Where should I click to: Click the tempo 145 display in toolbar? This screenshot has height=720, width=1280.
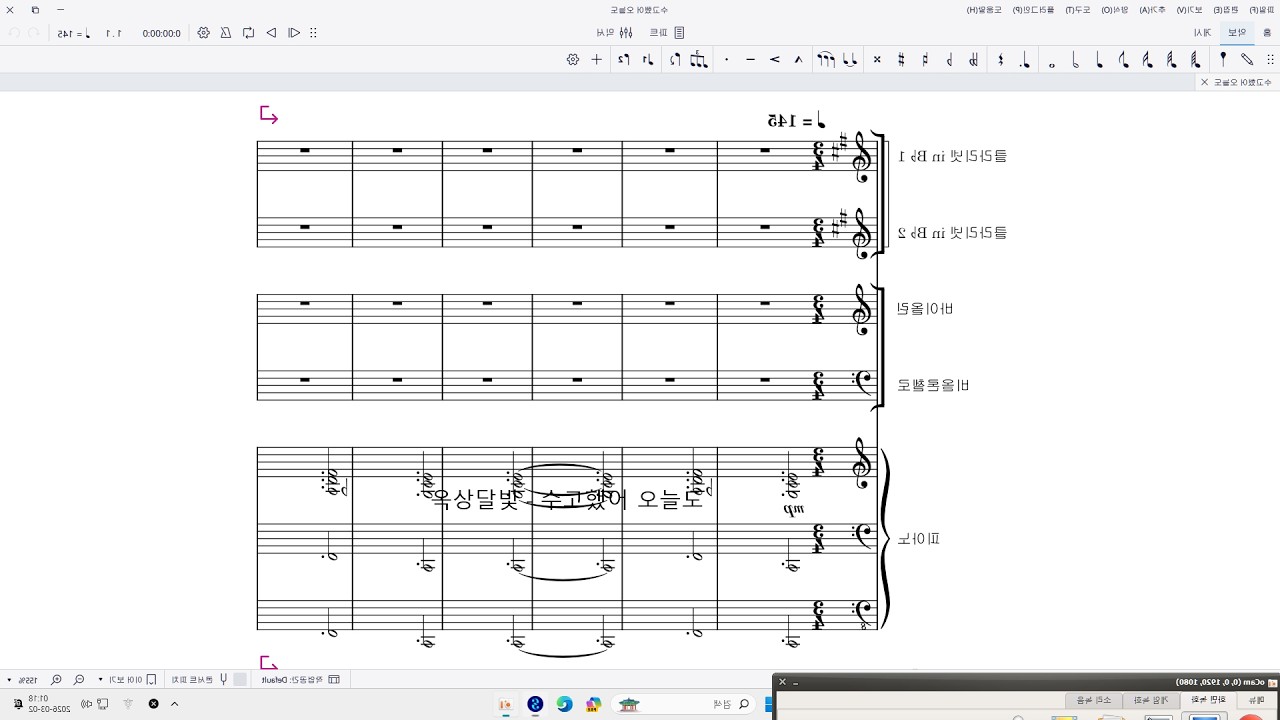coord(74,33)
